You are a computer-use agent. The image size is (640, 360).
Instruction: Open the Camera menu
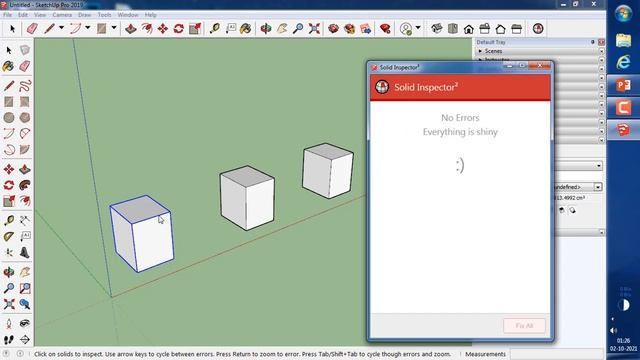62,15
